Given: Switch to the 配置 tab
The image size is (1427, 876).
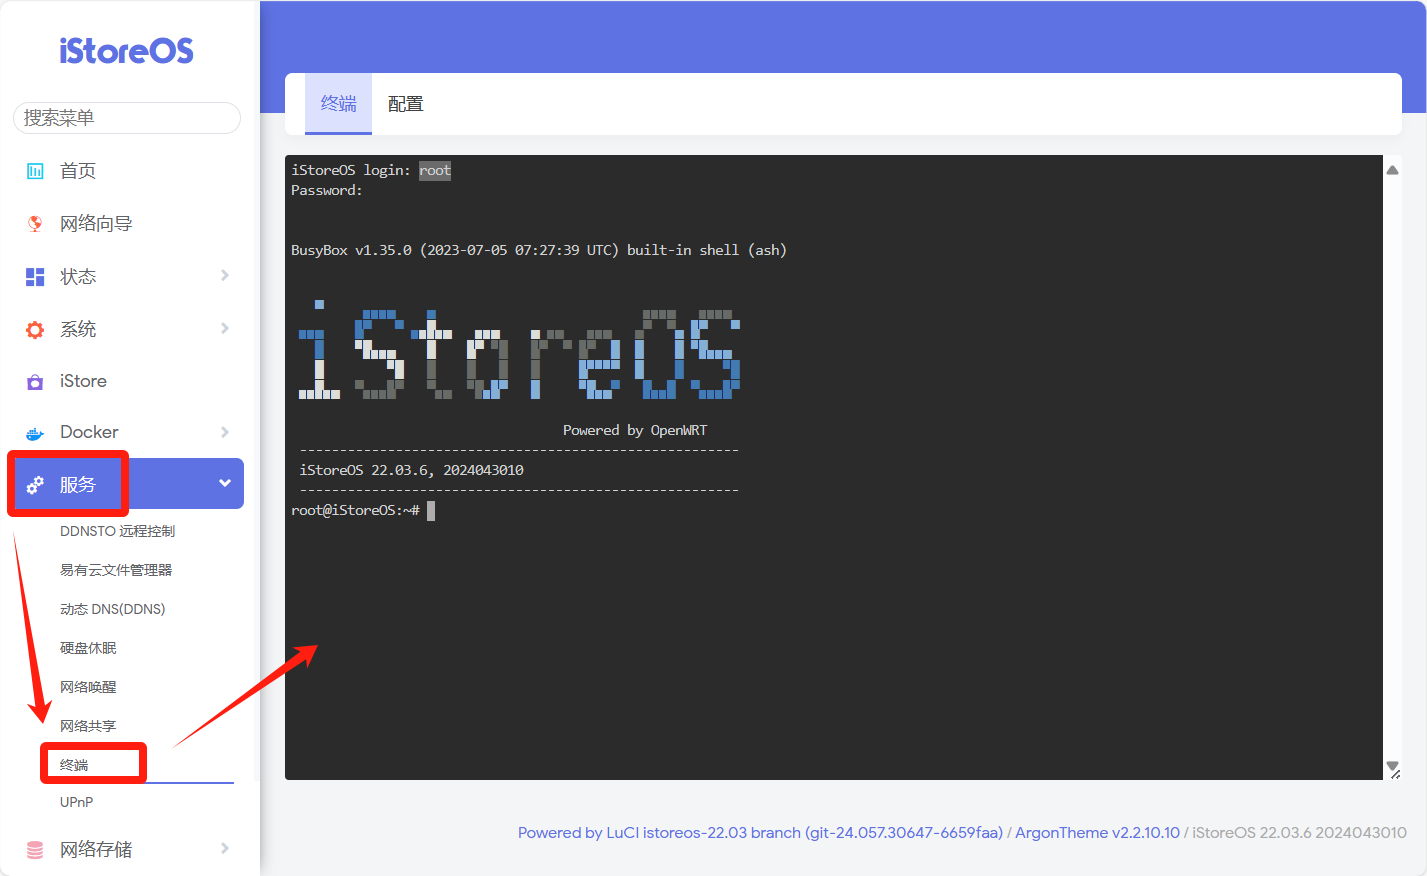Looking at the screenshot, I should click(405, 104).
